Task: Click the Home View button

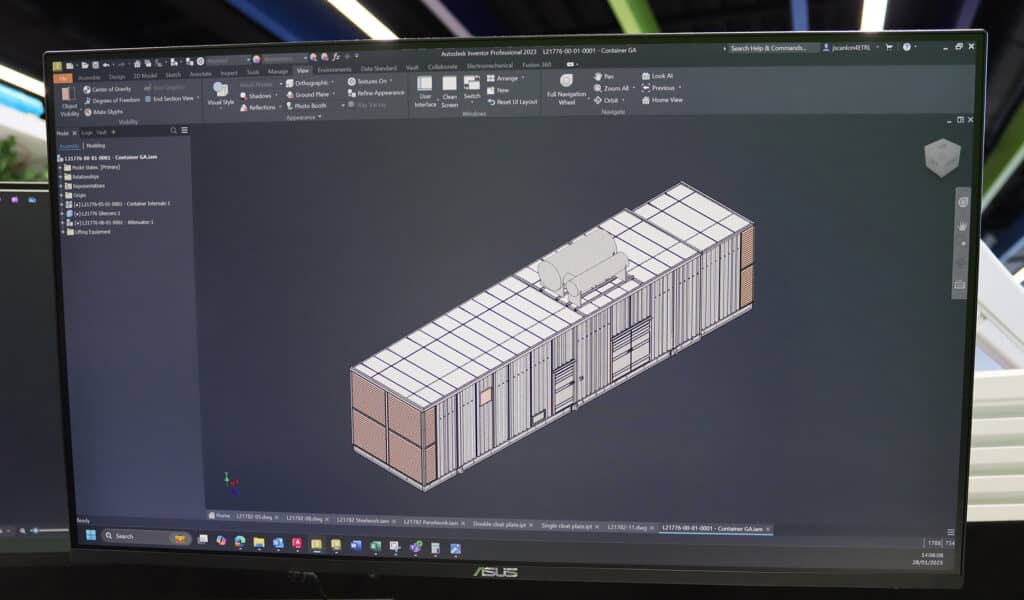Action: coord(662,100)
